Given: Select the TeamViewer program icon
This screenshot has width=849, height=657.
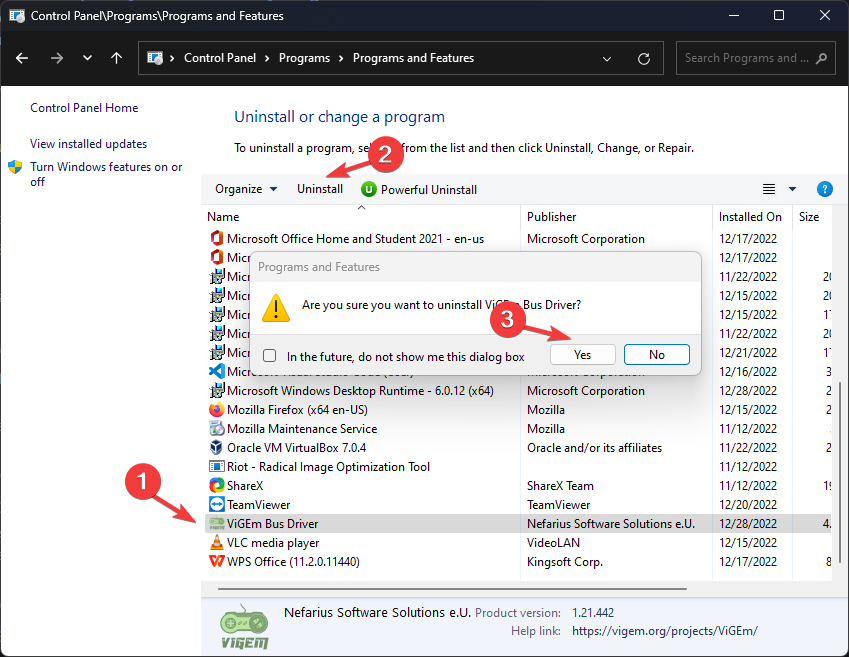Looking at the screenshot, I should 216,505.
